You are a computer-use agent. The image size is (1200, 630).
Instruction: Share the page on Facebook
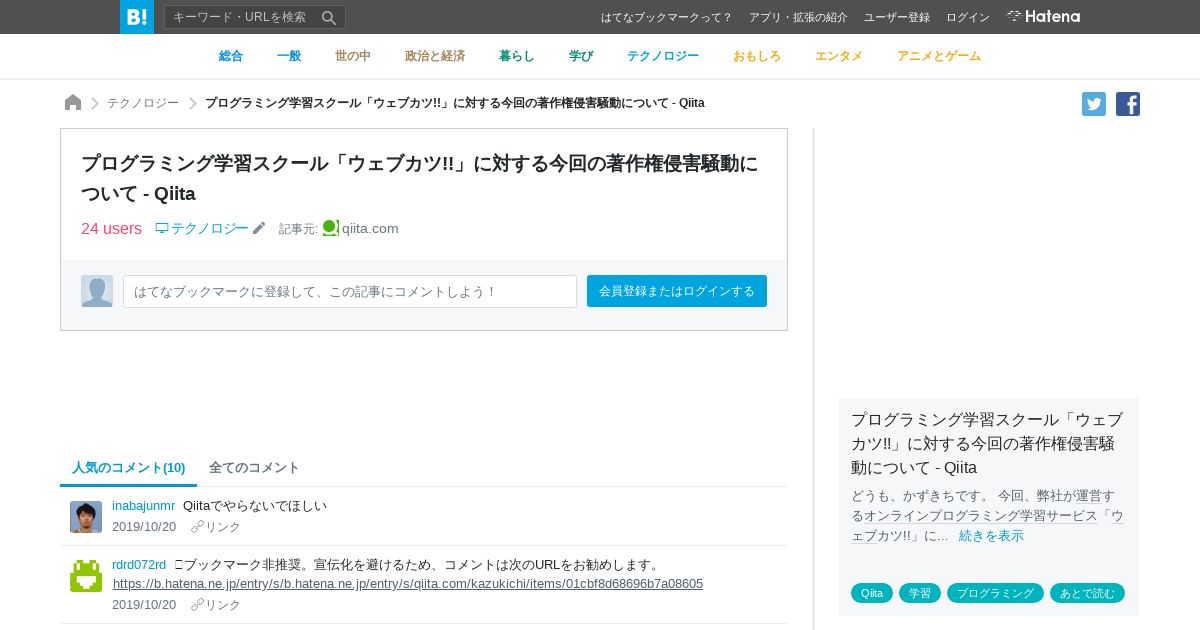pyautogui.click(x=1128, y=104)
